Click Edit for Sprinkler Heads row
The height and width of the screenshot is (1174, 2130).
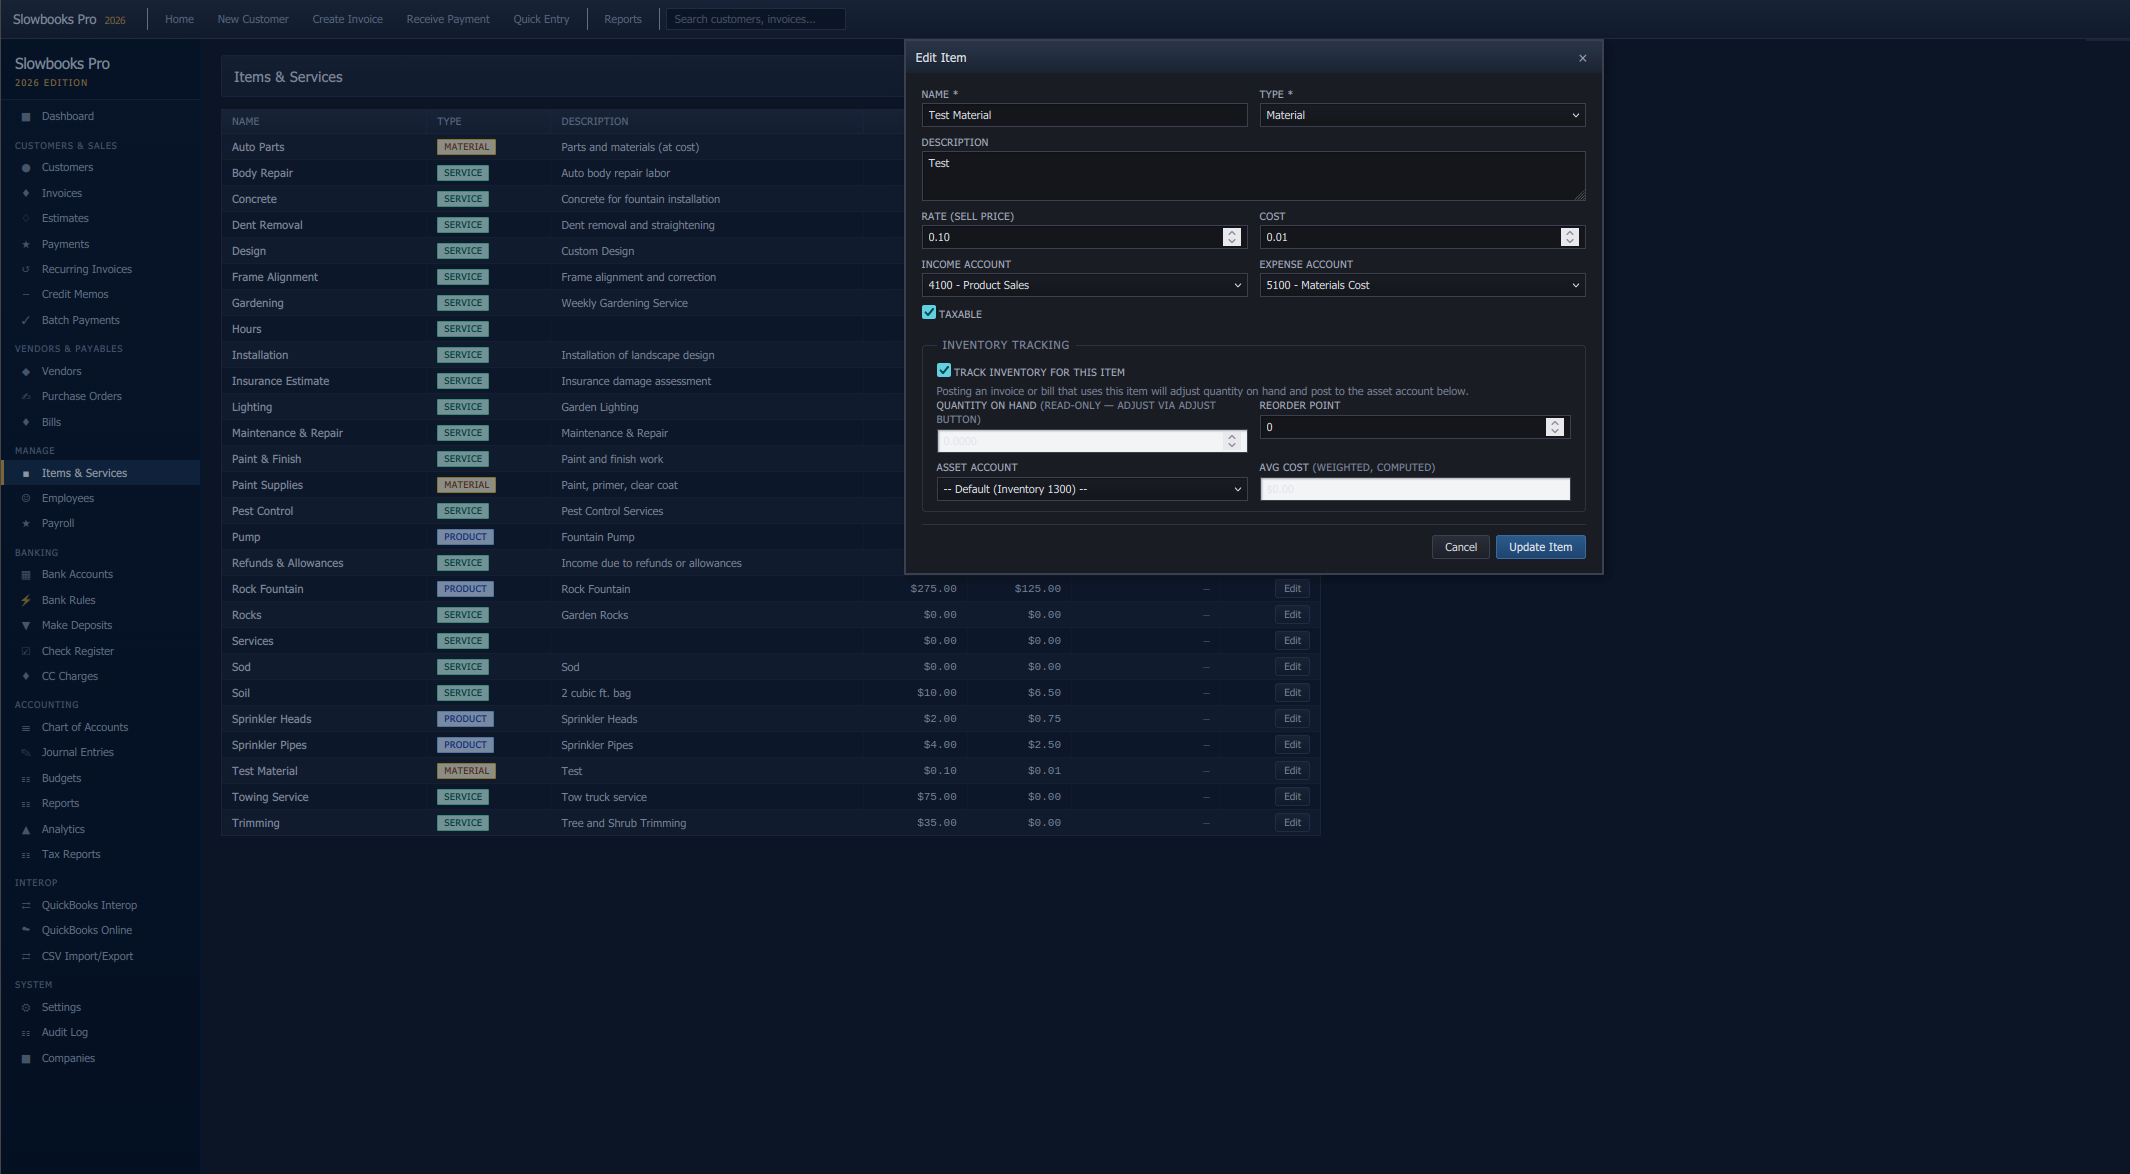coord(1292,719)
